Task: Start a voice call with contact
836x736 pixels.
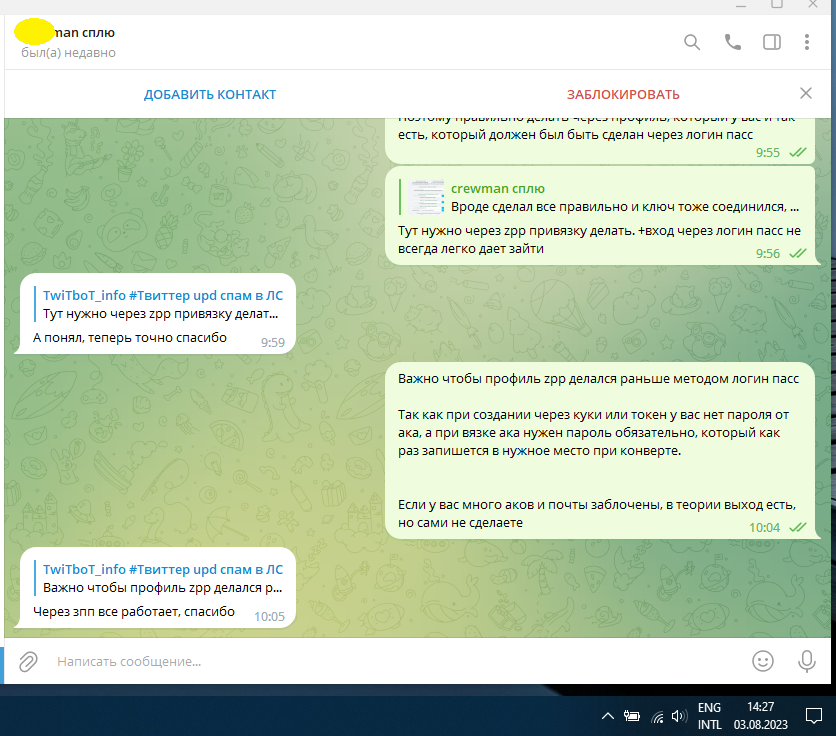Action: 733,42
